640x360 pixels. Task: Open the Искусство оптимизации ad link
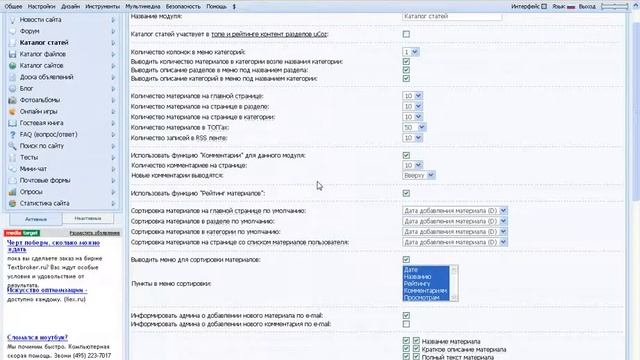click(47, 290)
